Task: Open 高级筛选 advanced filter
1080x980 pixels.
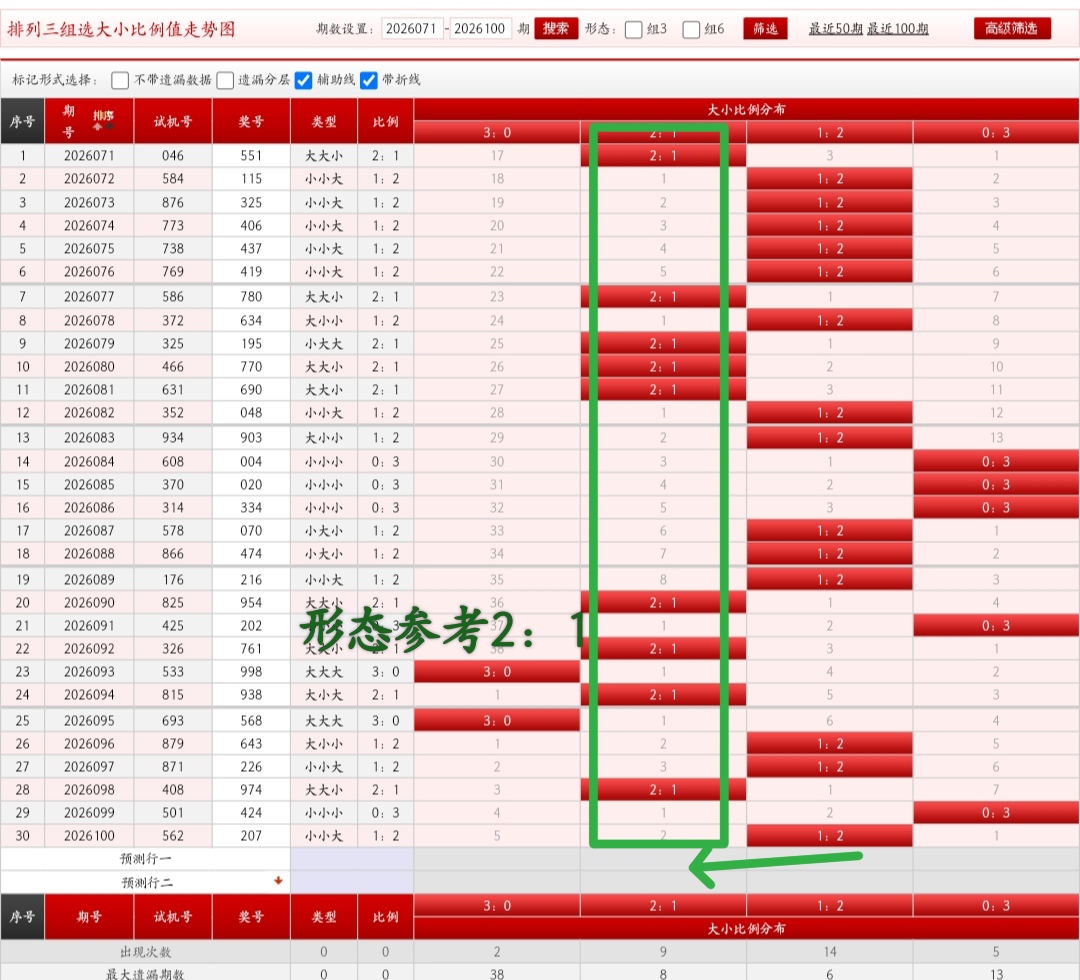Action: coord(1012,29)
